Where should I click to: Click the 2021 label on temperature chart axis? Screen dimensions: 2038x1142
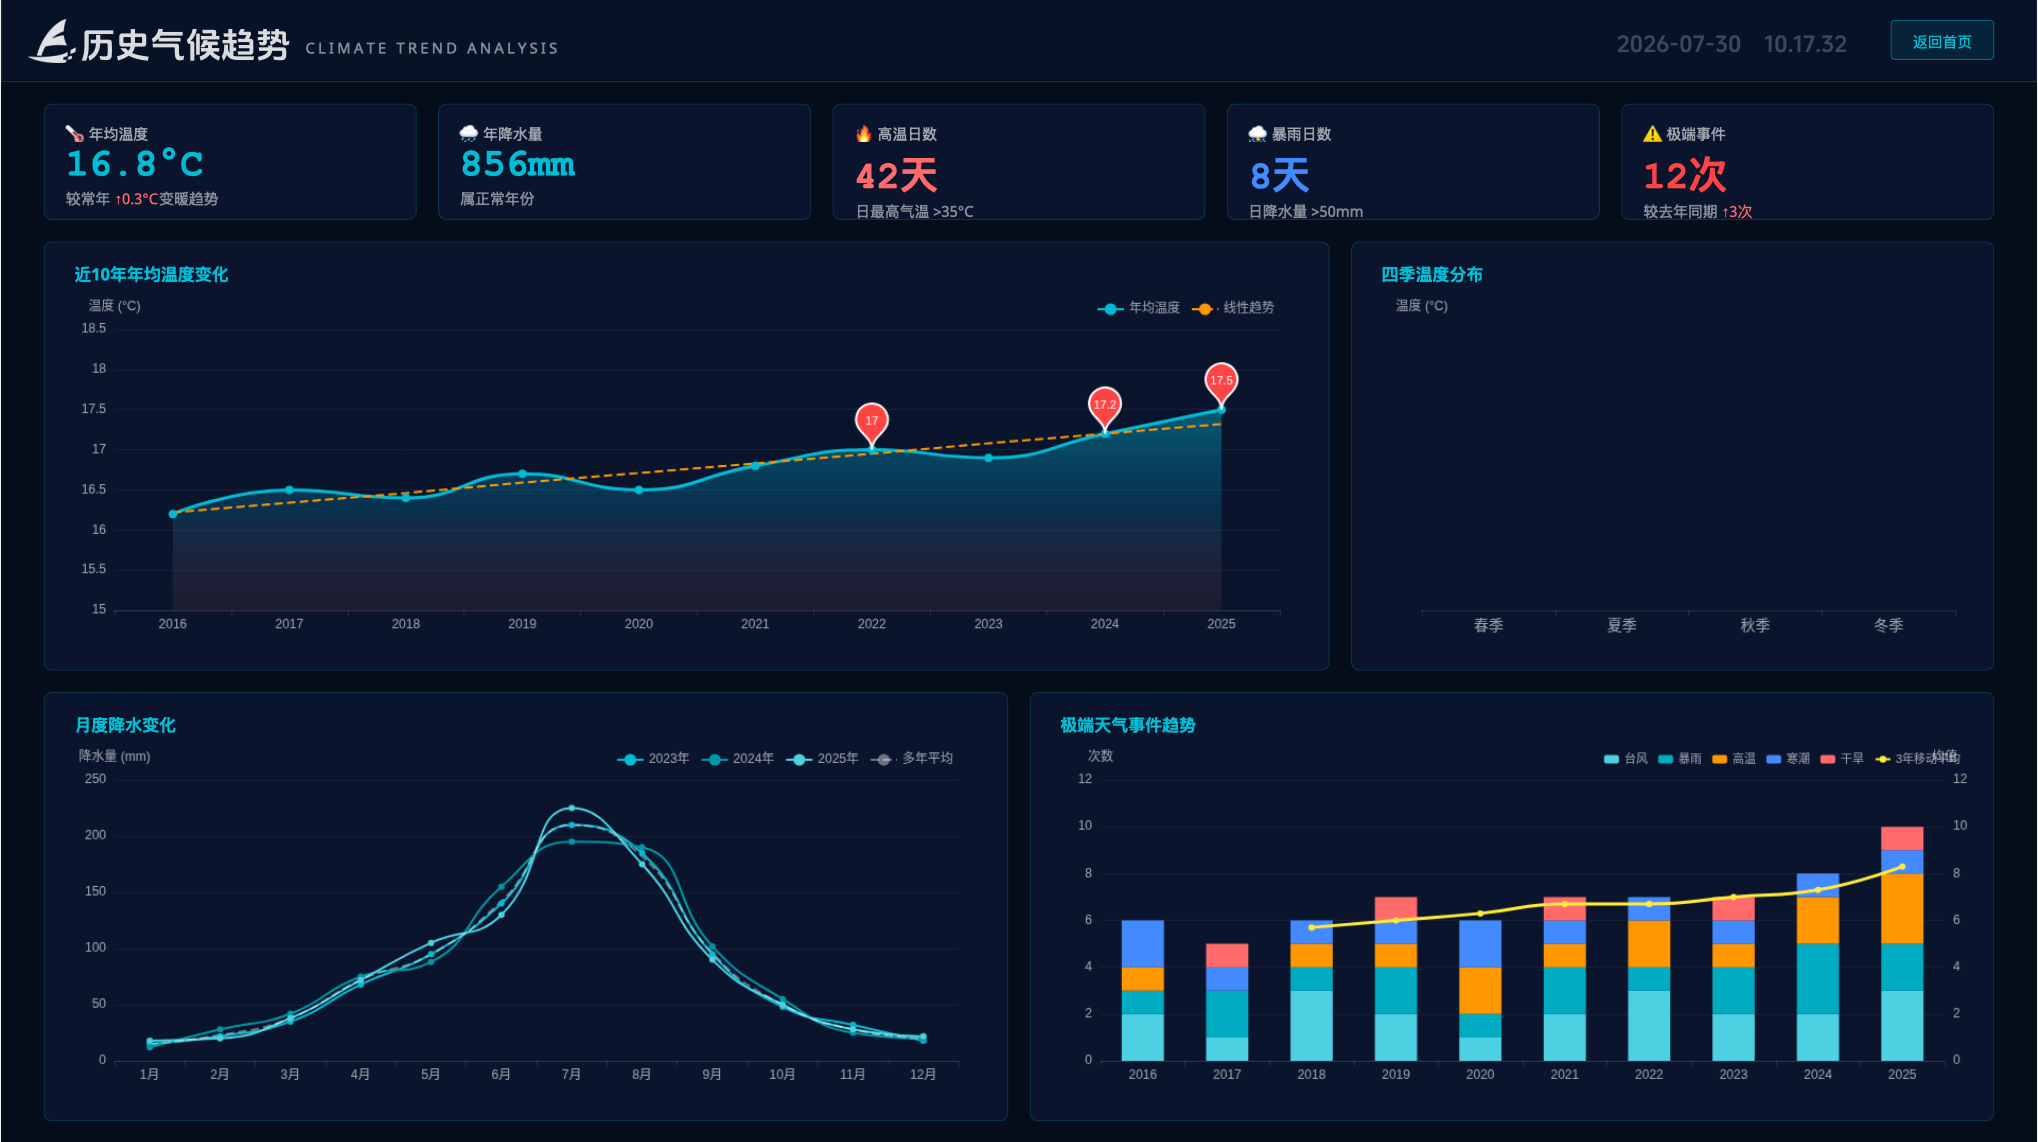pos(755,624)
